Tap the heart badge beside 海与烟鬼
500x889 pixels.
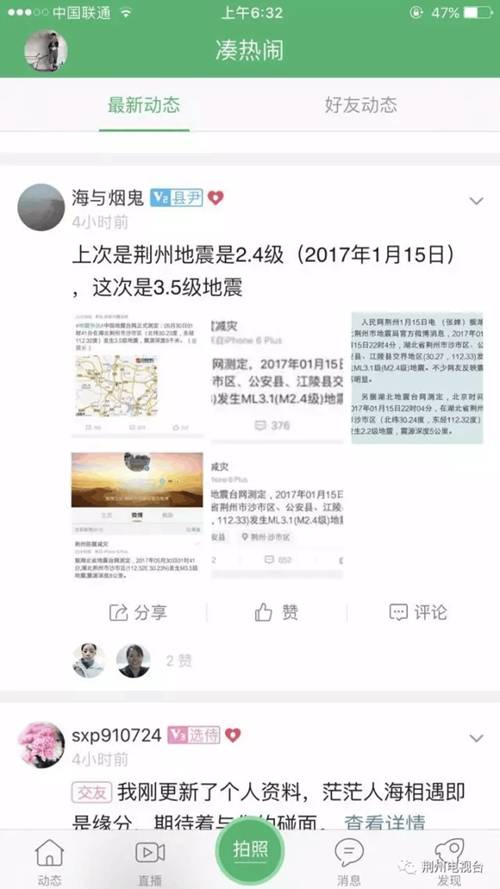[215, 198]
